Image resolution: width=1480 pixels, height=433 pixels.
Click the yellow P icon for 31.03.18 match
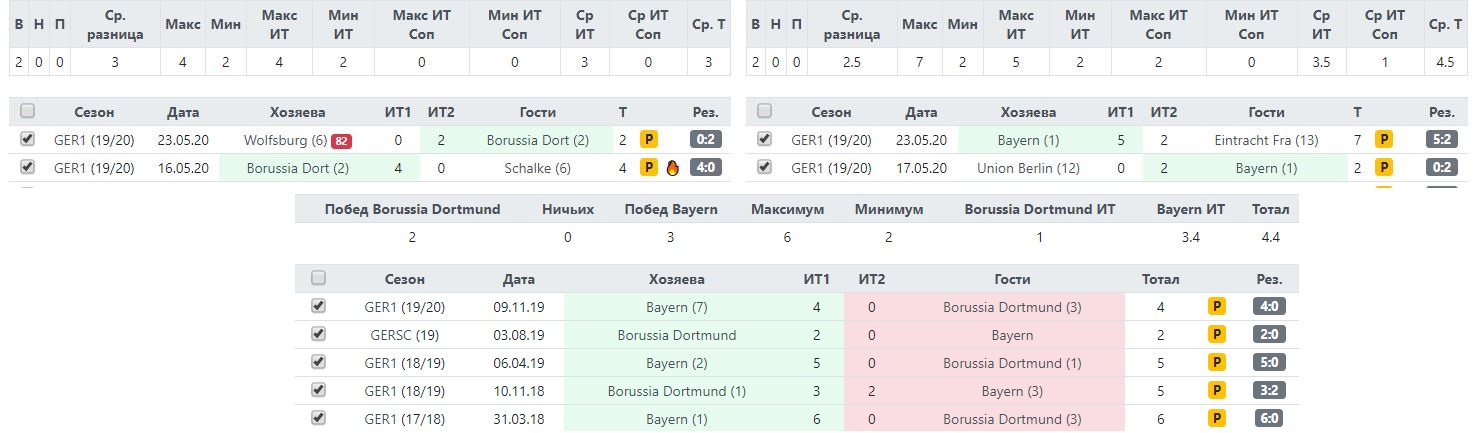[x=1217, y=419]
